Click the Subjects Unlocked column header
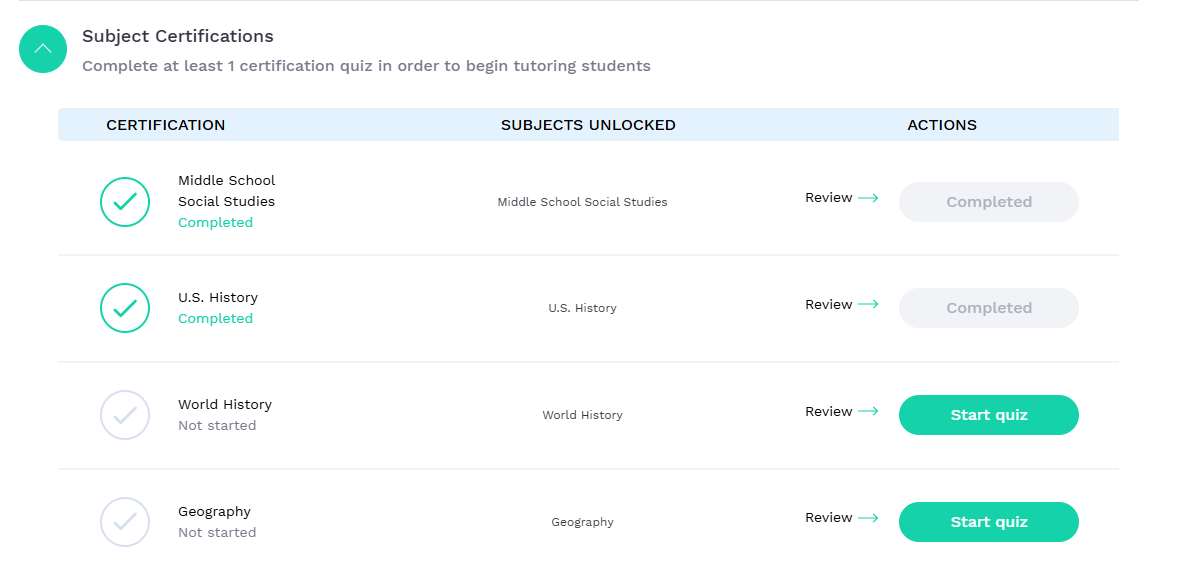Viewport: 1179px width, 569px height. tap(588, 125)
